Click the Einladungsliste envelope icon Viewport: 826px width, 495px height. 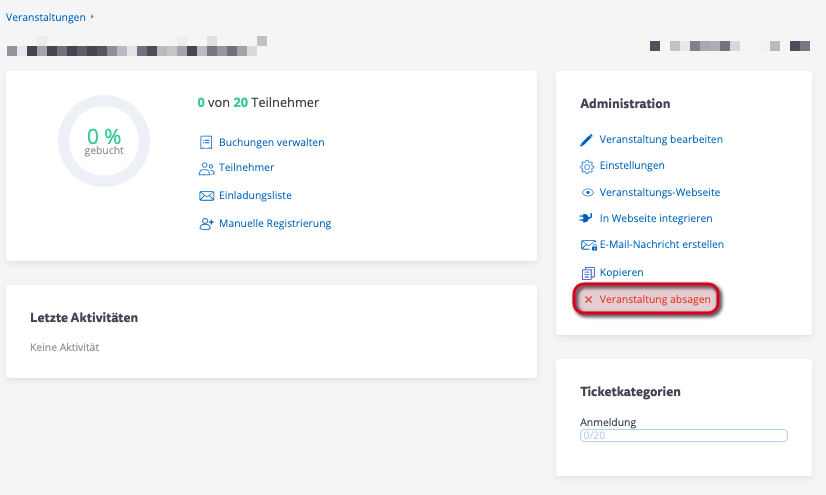(x=206, y=196)
